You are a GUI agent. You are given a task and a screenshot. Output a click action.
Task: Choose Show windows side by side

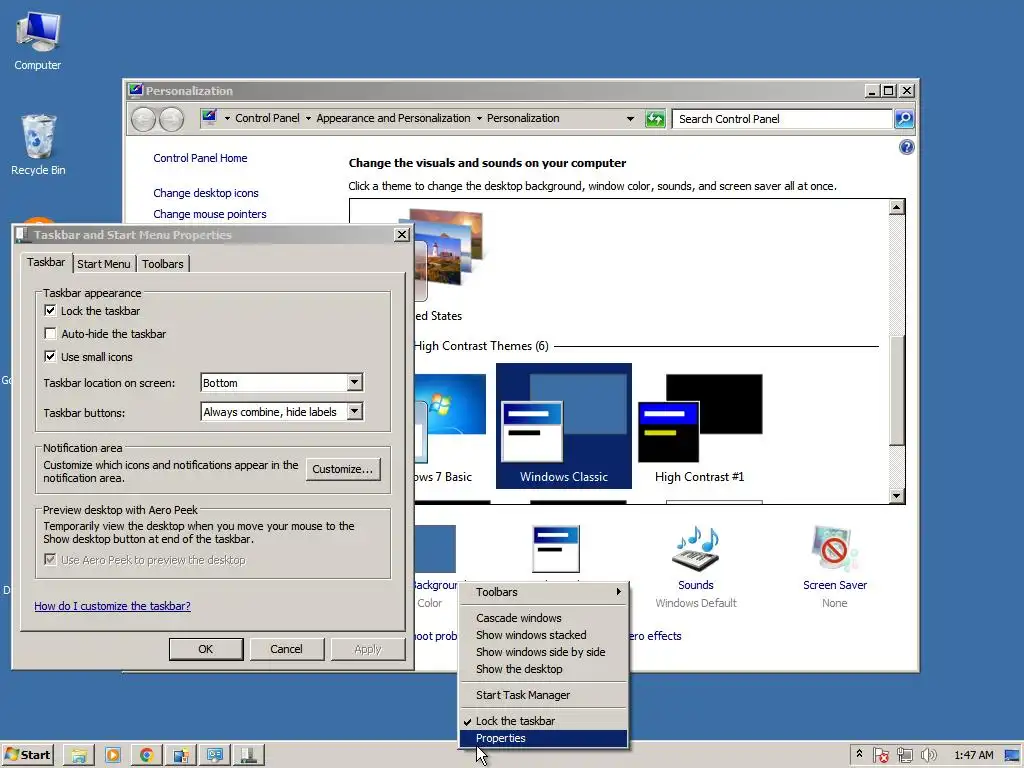click(543, 652)
